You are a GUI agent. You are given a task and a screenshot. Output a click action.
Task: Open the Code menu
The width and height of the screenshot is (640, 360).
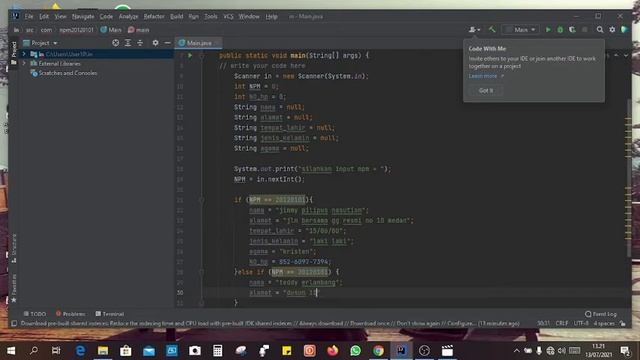click(106, 16)
